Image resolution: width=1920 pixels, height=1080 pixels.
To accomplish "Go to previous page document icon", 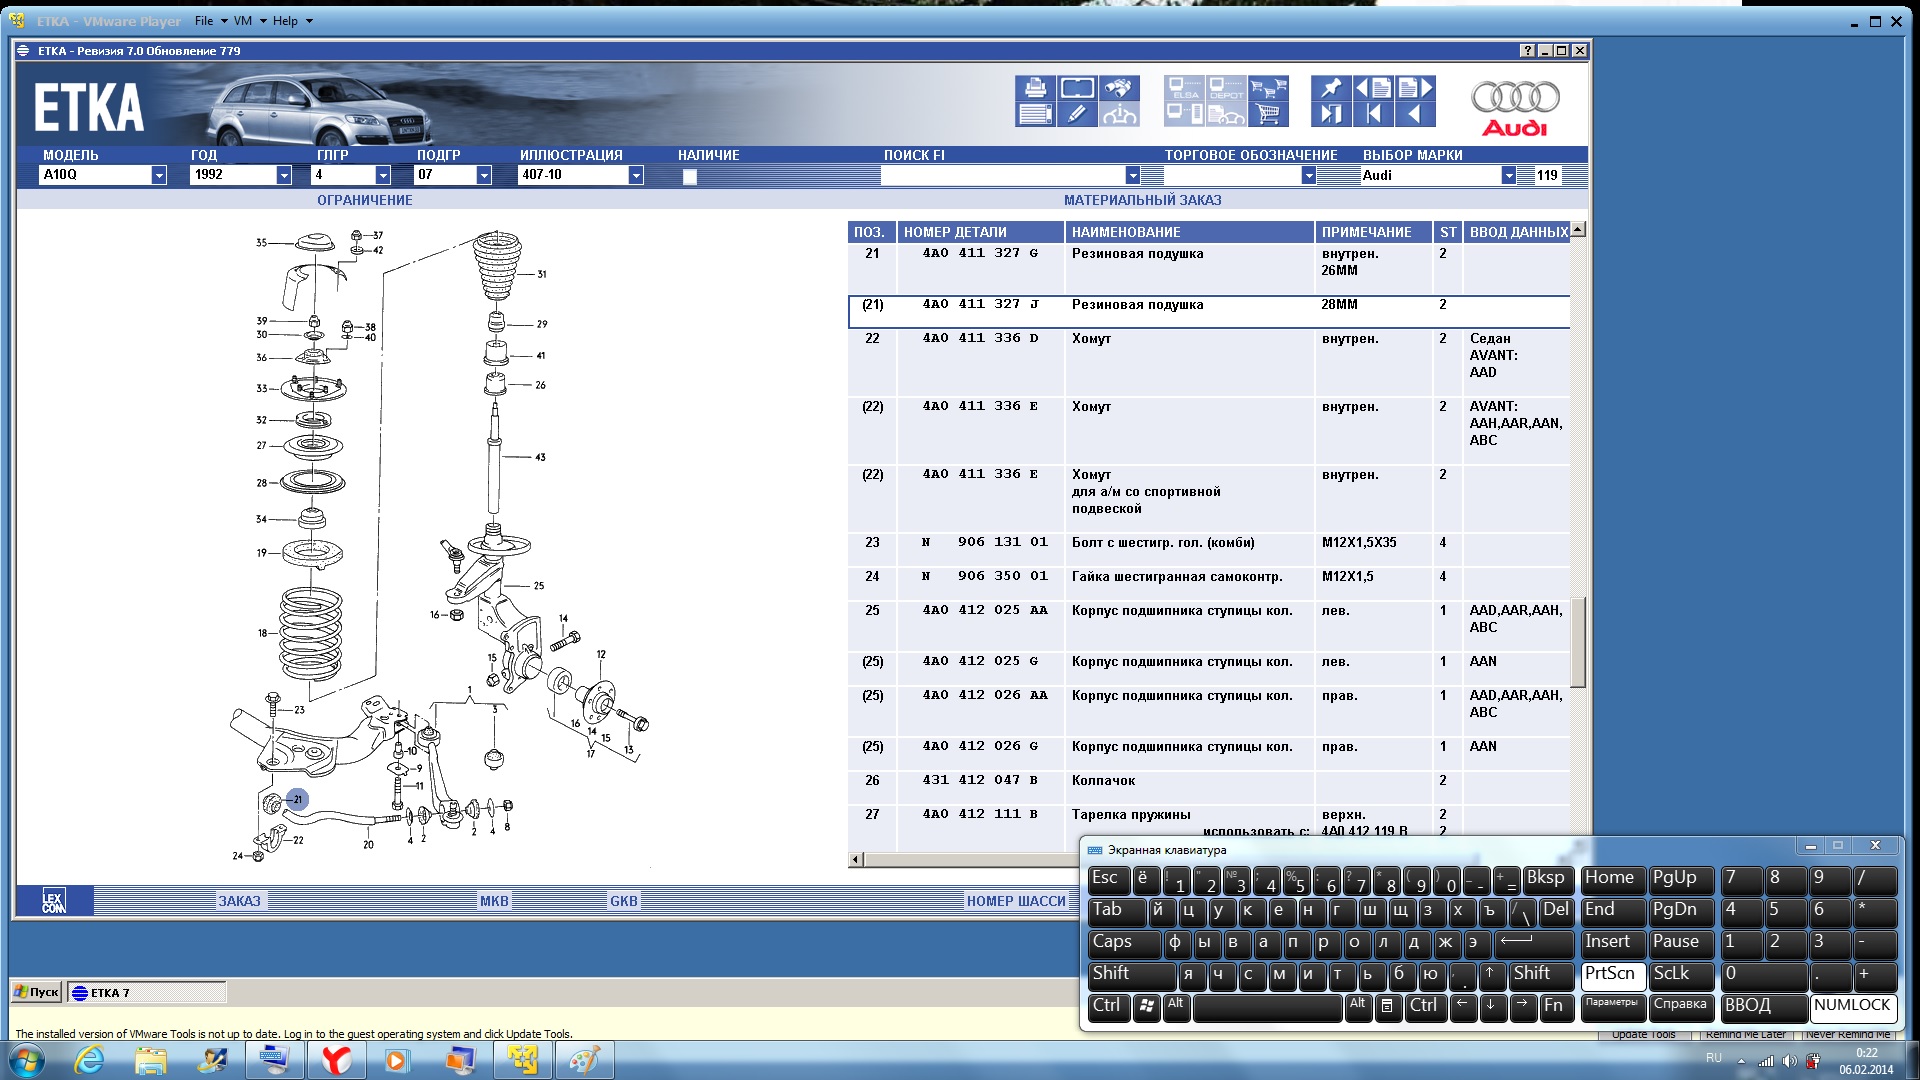I will pos(1373,88).
